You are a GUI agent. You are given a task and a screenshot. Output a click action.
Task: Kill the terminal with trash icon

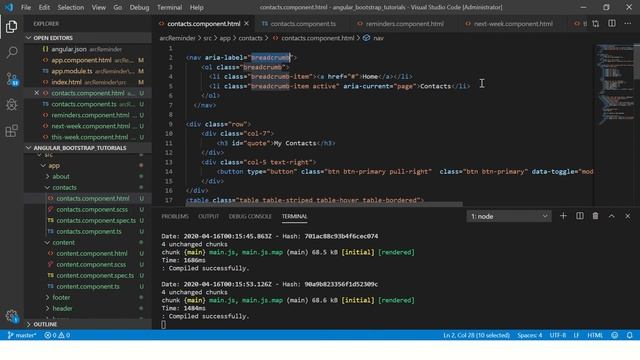(596, 216)
